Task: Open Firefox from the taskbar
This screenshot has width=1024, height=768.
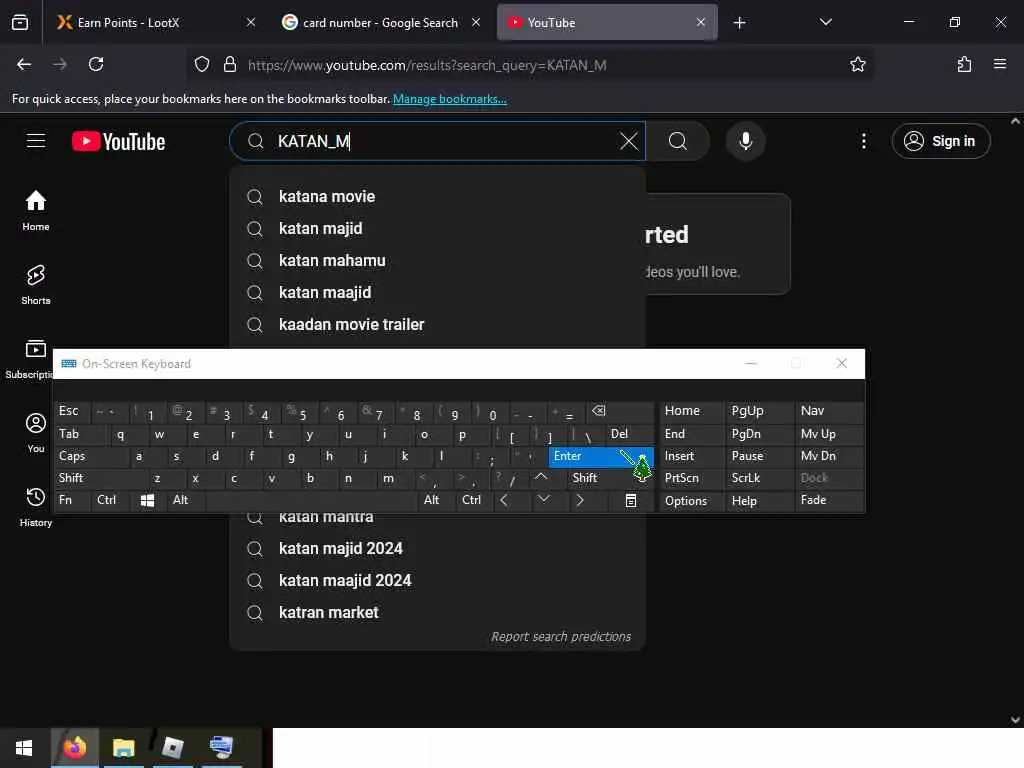Action: pos(74,747)
